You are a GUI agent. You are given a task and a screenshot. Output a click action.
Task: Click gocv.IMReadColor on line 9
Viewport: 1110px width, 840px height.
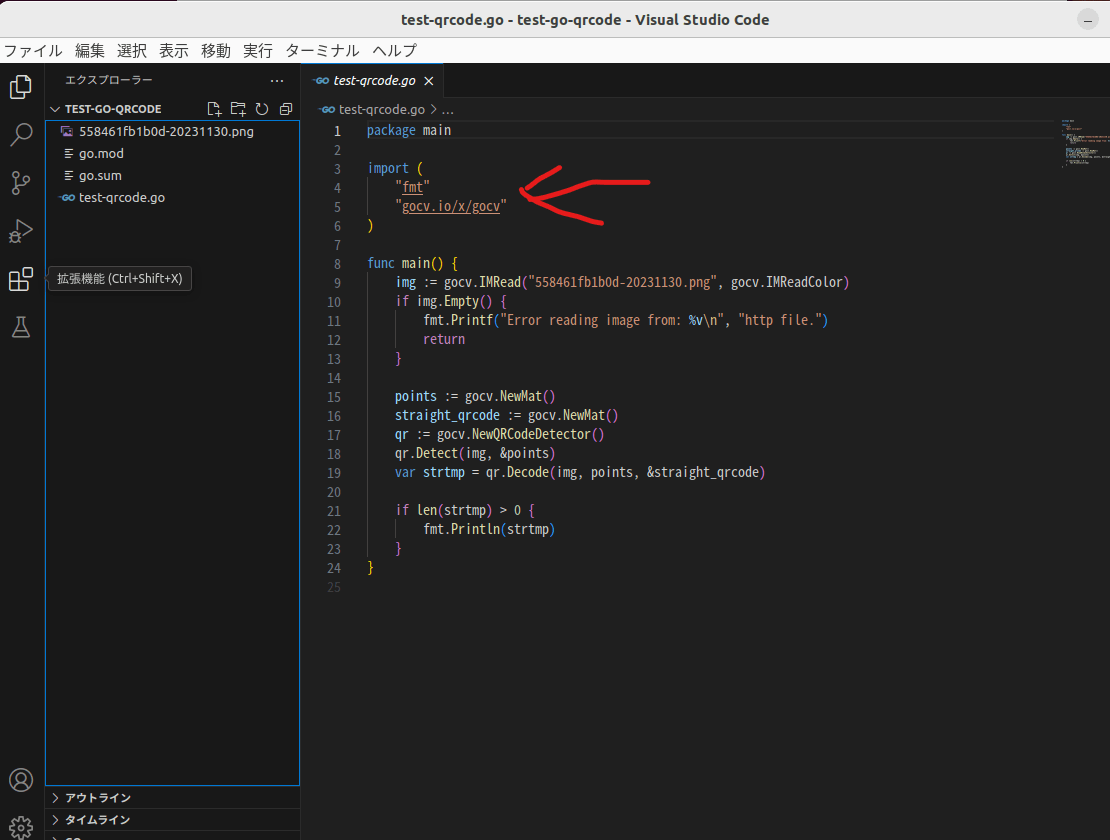(x=786, y=283)
